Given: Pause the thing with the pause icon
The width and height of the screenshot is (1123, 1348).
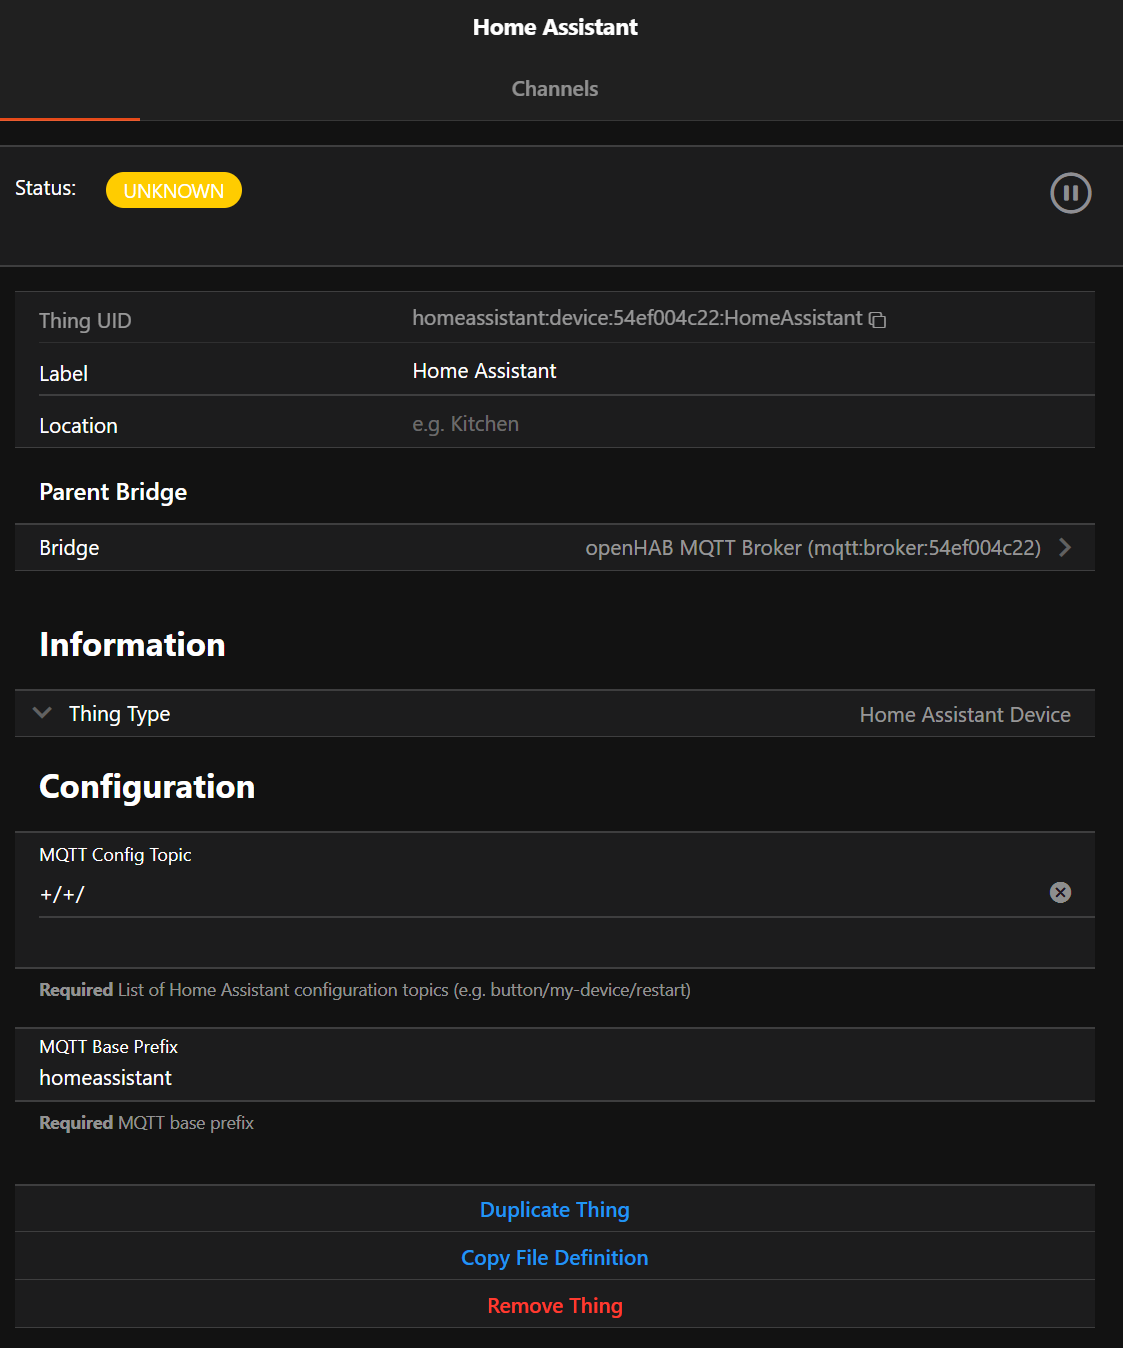Looking at the screenshot, I should (1070, 193).
